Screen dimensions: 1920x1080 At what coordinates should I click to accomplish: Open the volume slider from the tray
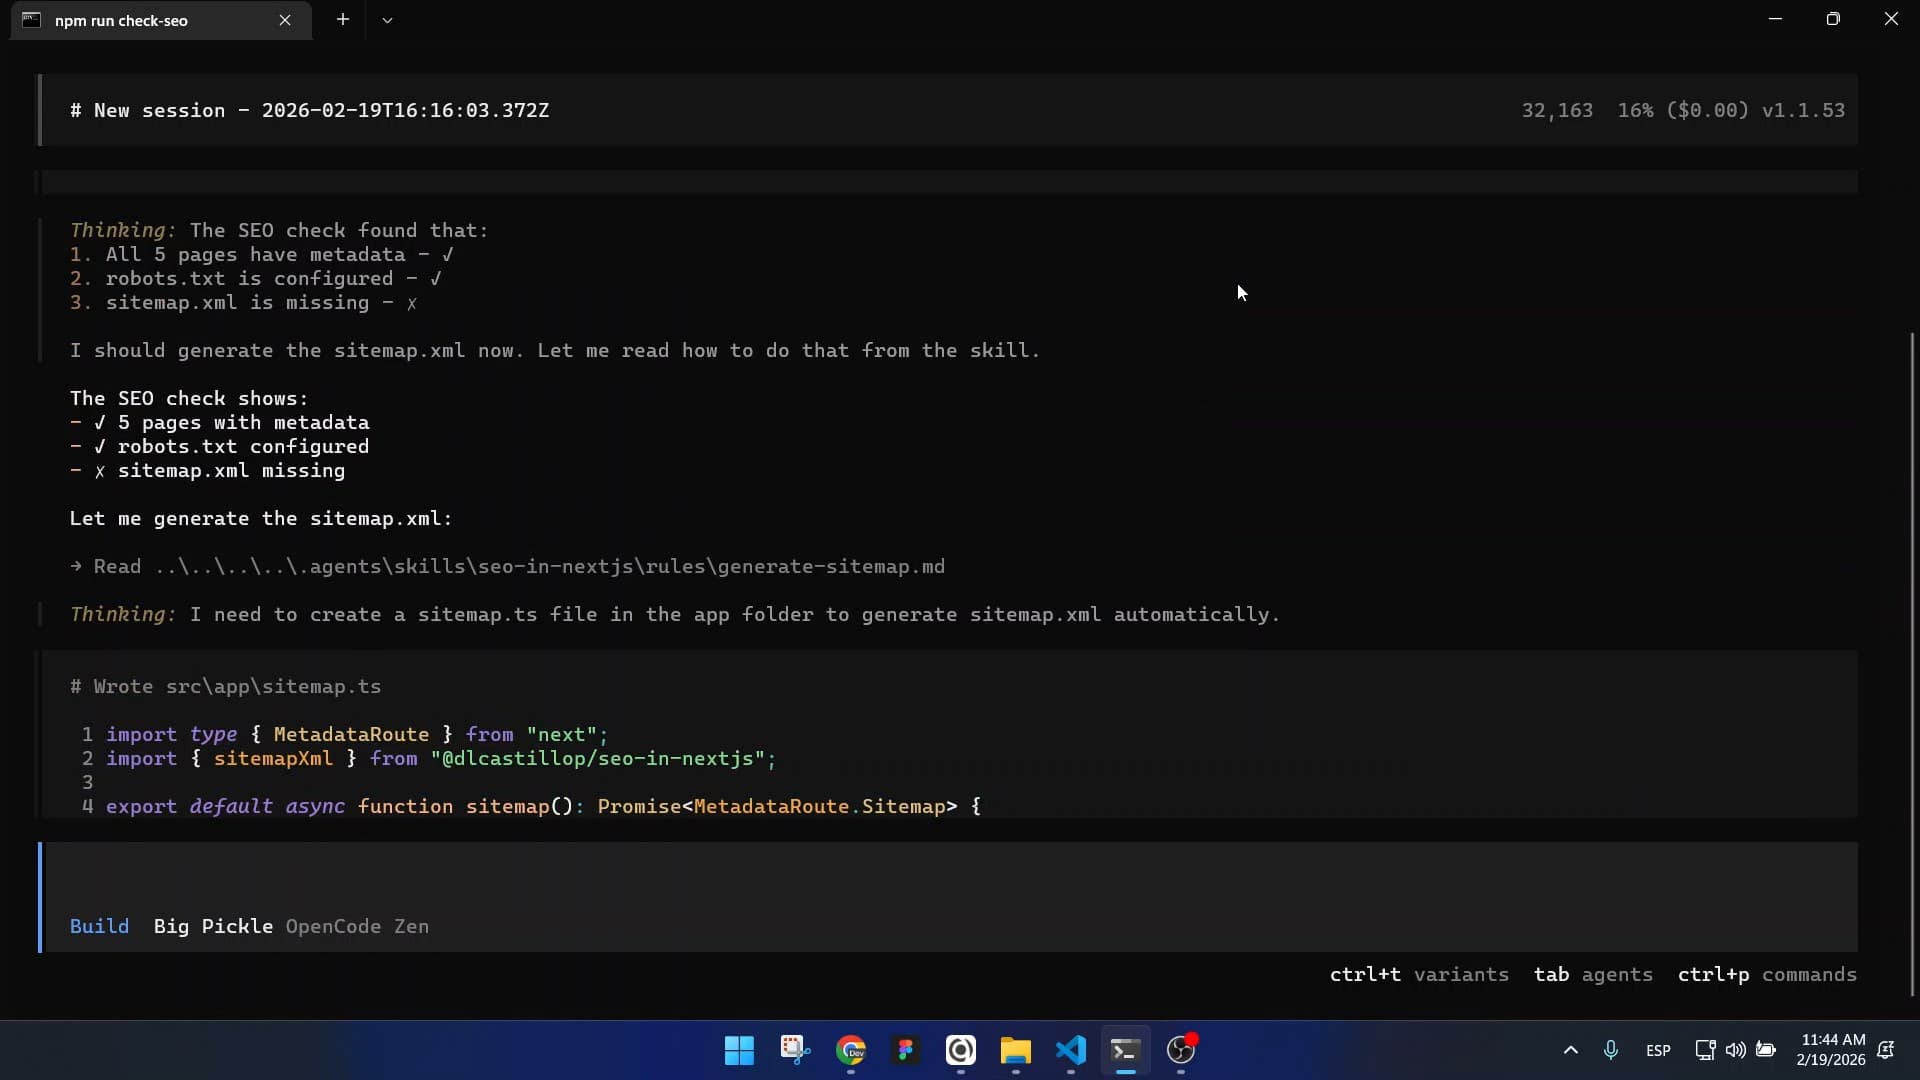click(x=1736, y=1050)
